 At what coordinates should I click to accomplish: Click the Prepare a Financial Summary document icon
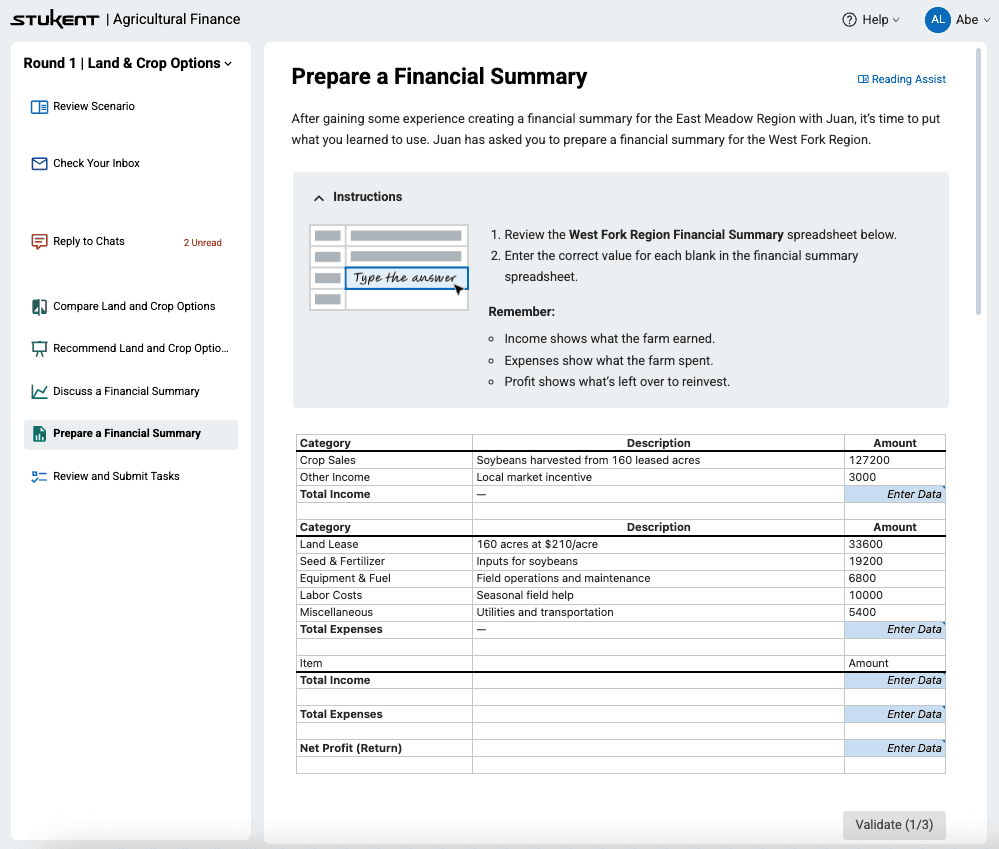coord(39,434)
